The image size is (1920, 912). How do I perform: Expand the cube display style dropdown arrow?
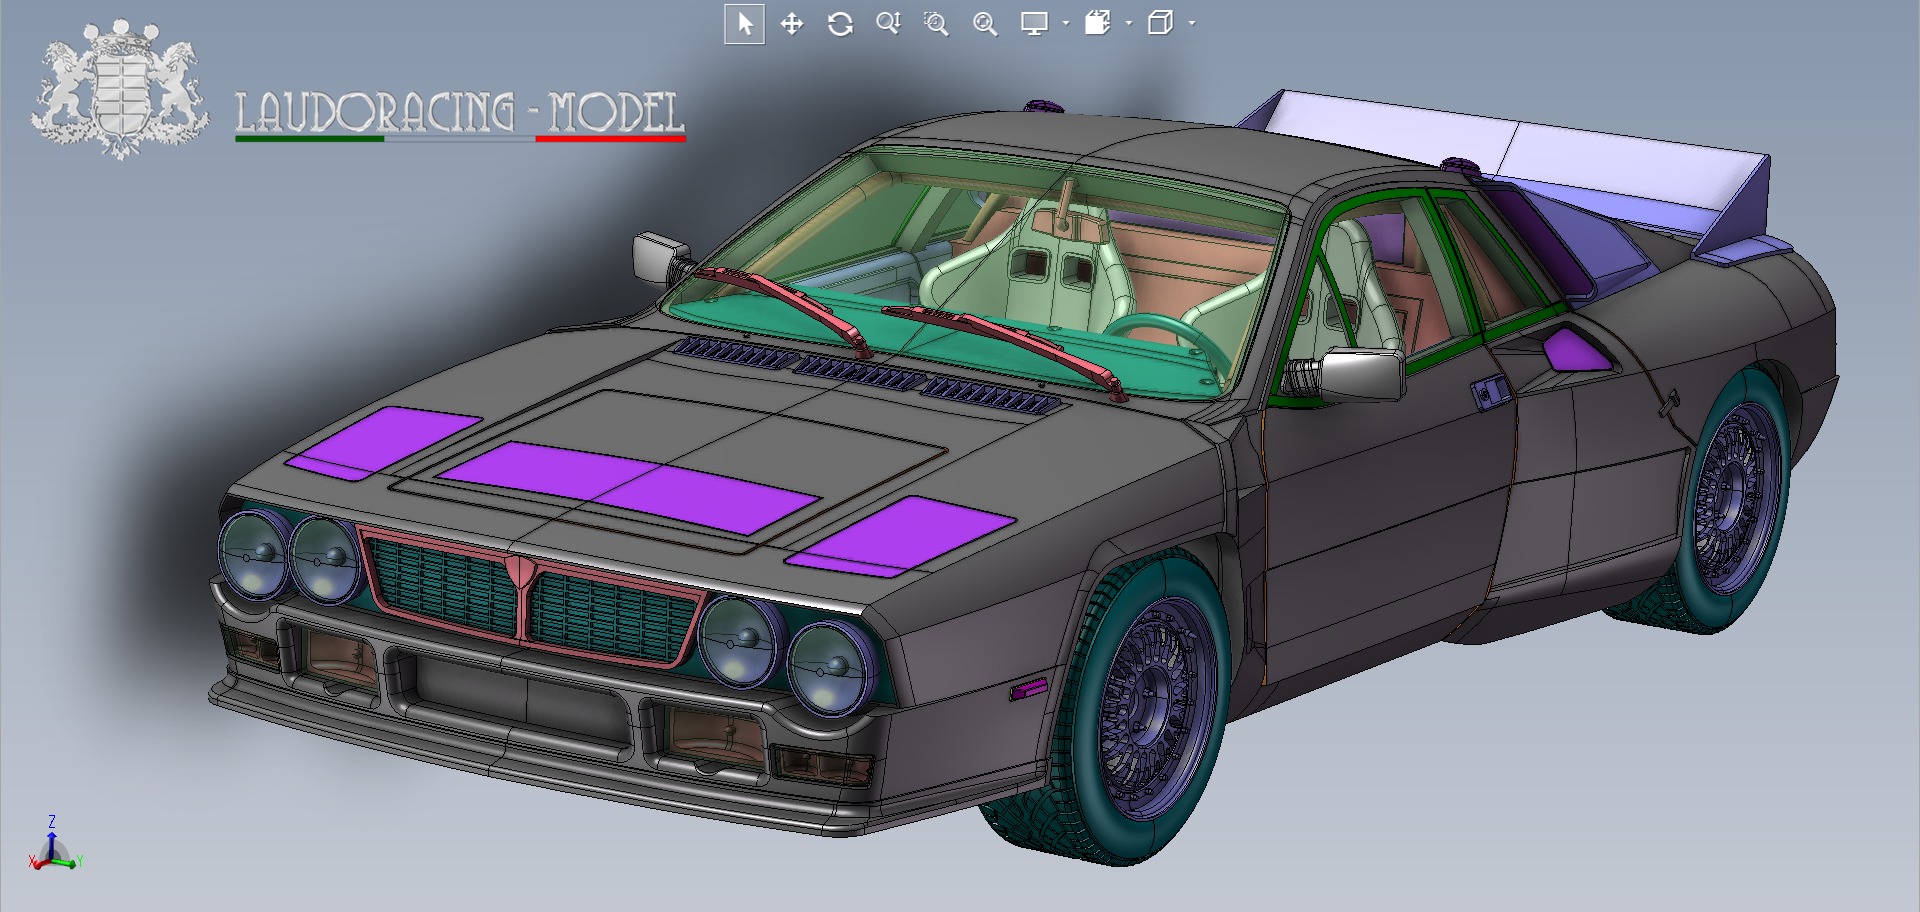[1192, 24]
